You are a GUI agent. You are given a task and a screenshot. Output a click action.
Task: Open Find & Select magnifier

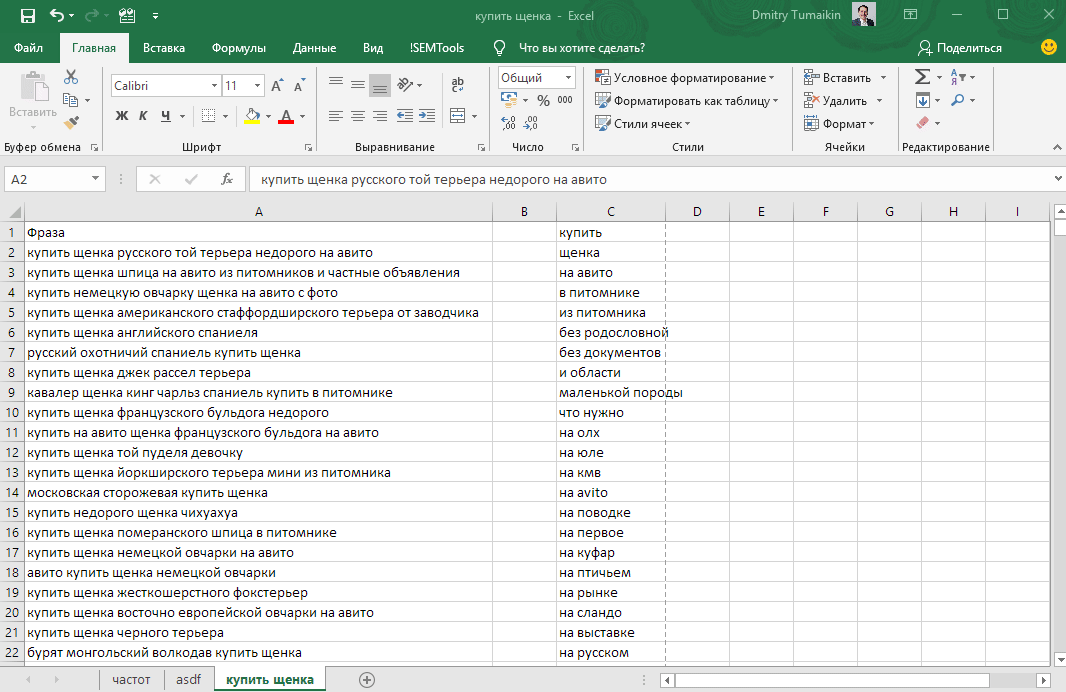958,100
